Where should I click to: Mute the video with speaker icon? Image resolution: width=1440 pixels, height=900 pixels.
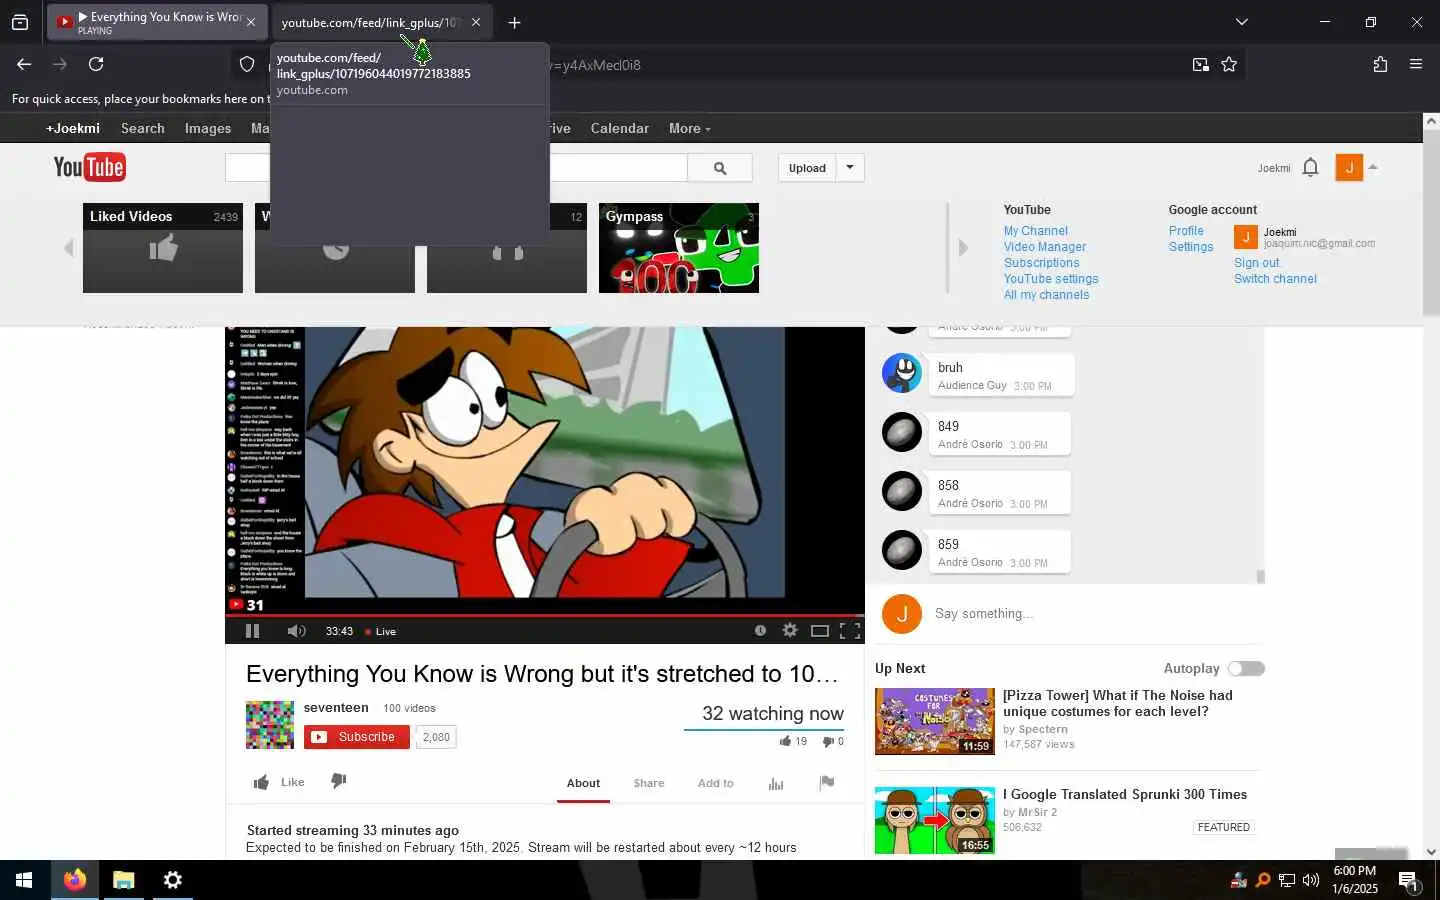[296, 631]
